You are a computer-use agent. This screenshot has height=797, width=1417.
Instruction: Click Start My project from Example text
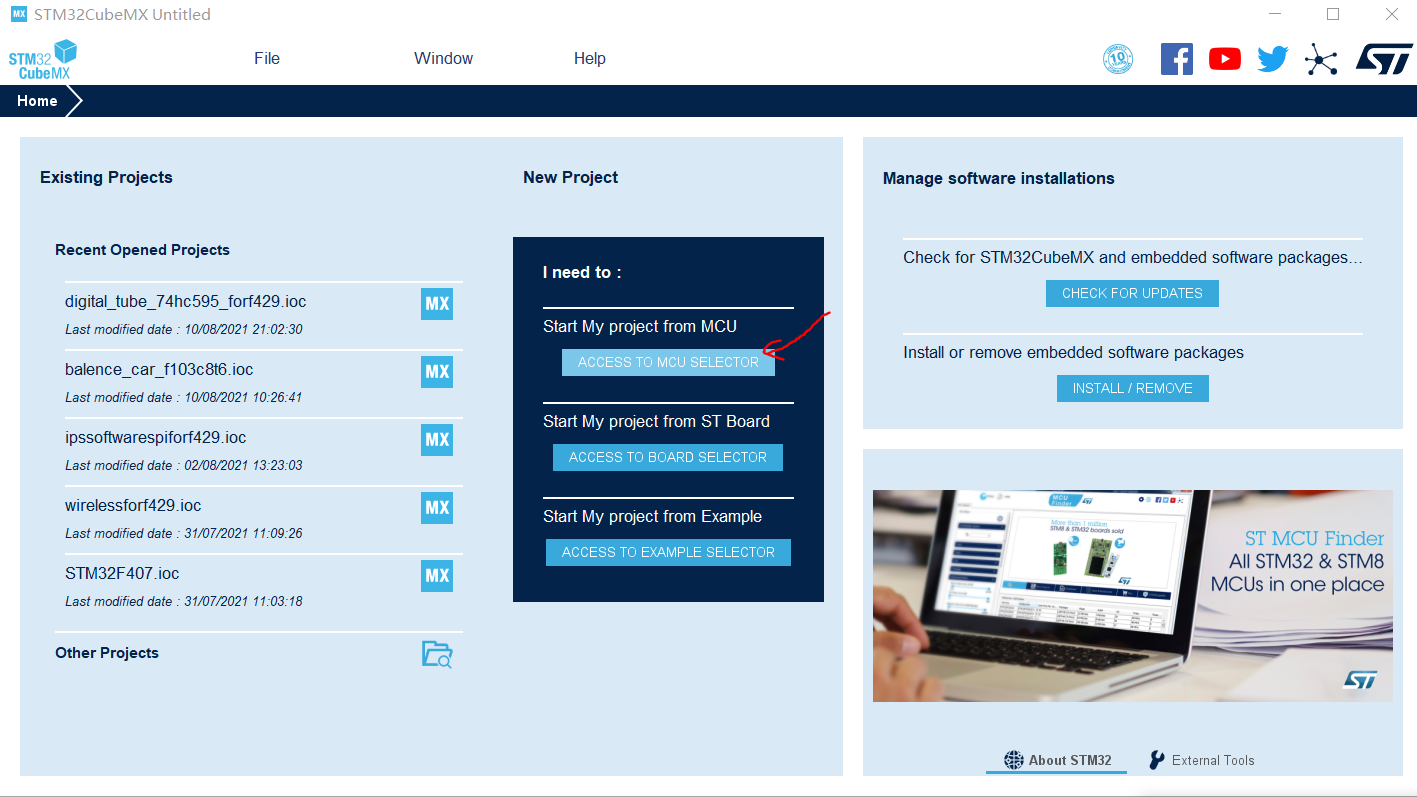(652, 516)
